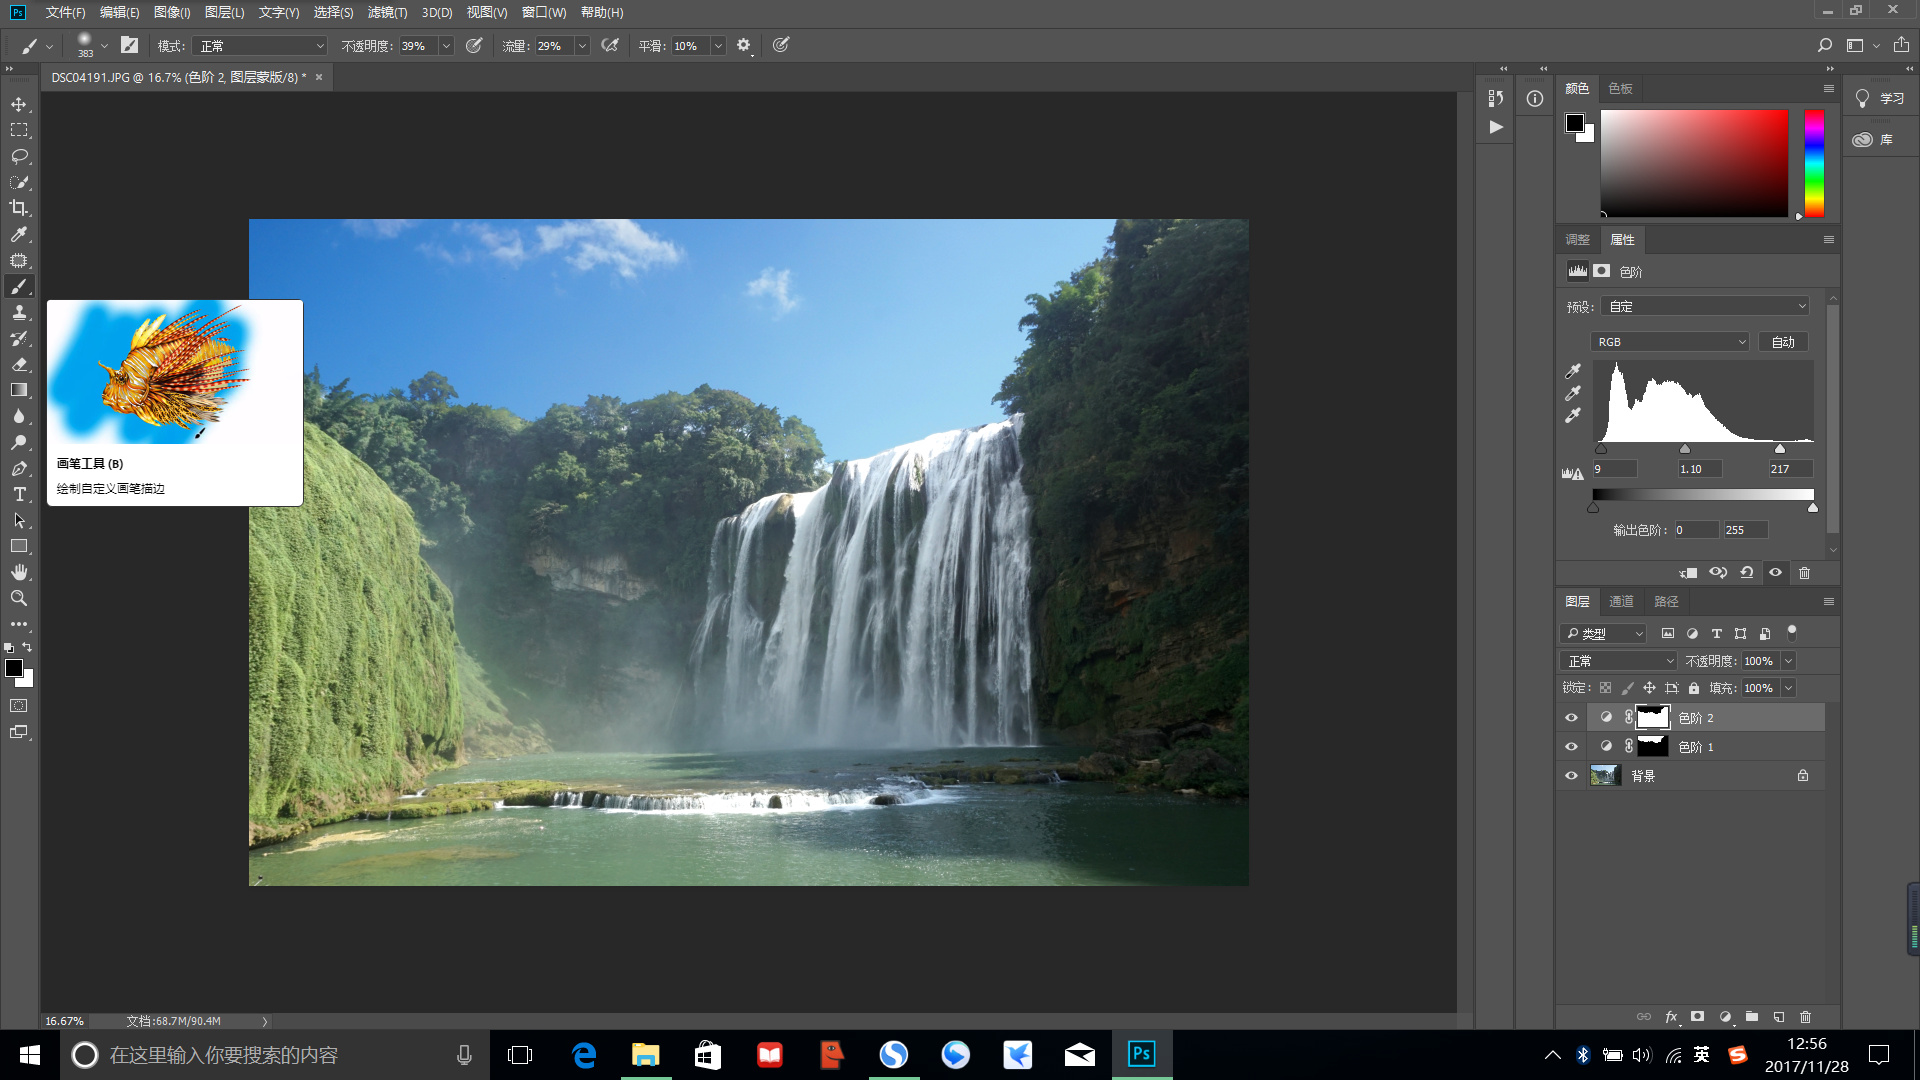Open the 预设 preset dropdown

(x=1706, y=307)
